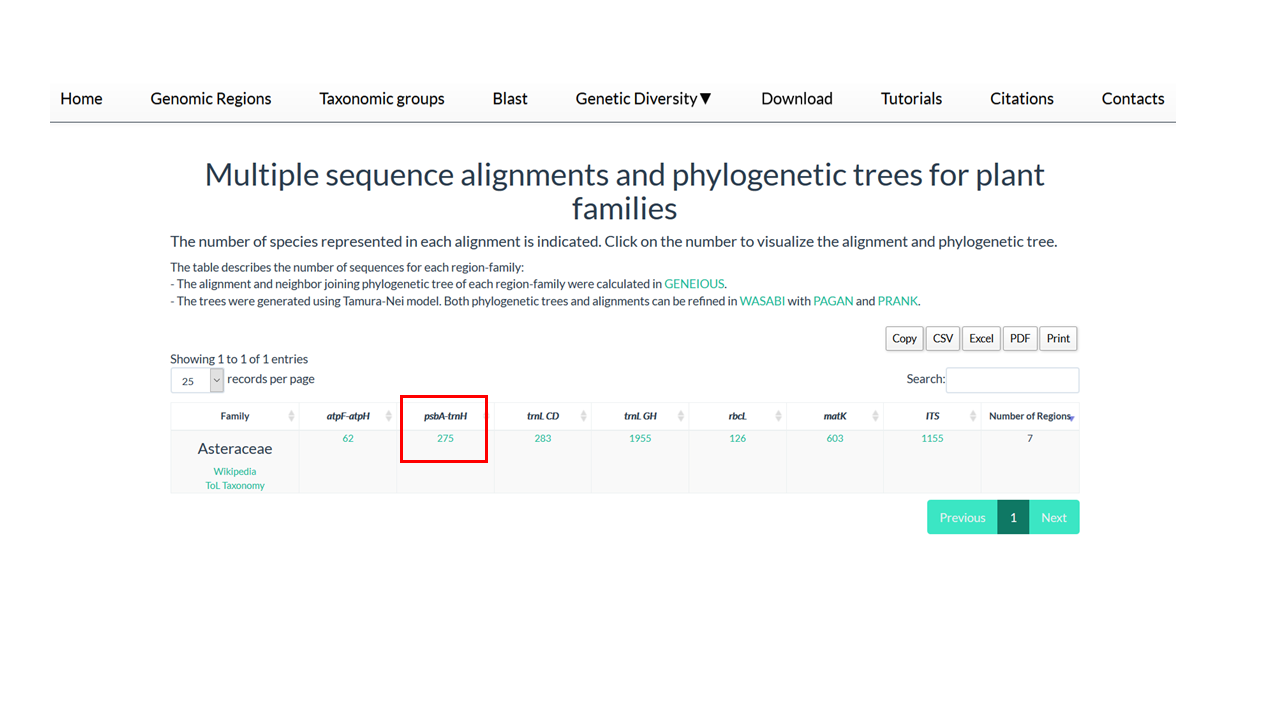
Task: Go to Next page
Action: click(x=1054, y=517)
